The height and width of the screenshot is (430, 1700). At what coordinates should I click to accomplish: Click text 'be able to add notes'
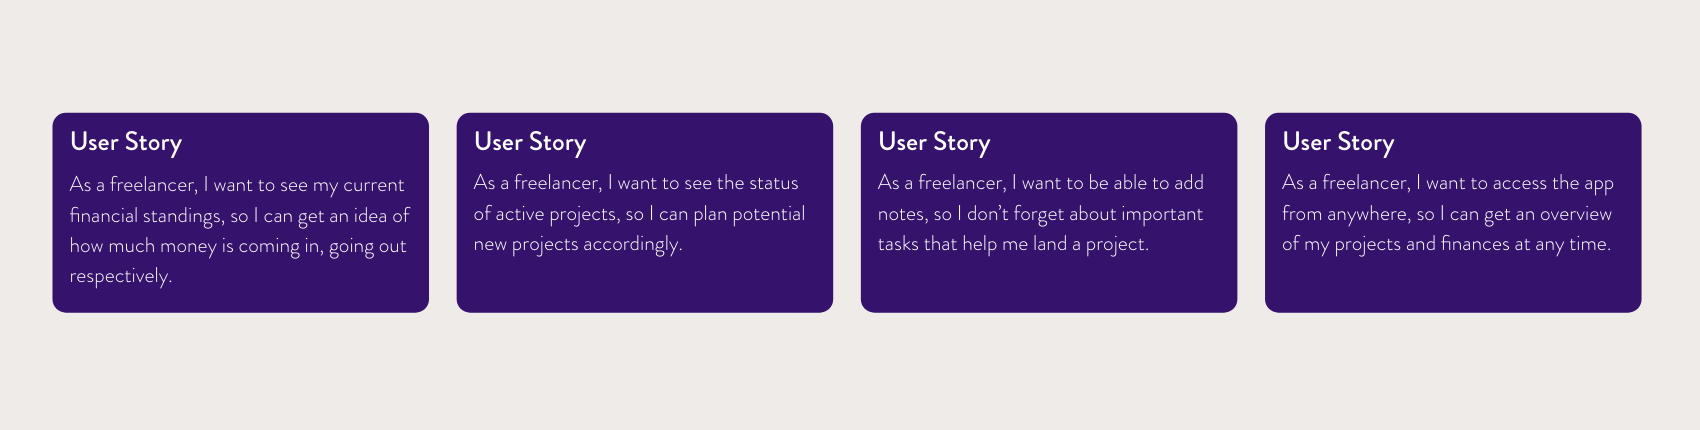pyautogui.click(x=1041, y=198)
